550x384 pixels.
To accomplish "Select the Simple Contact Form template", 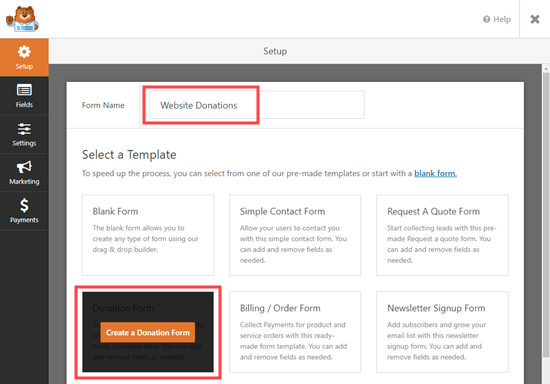I will [295, 235].
